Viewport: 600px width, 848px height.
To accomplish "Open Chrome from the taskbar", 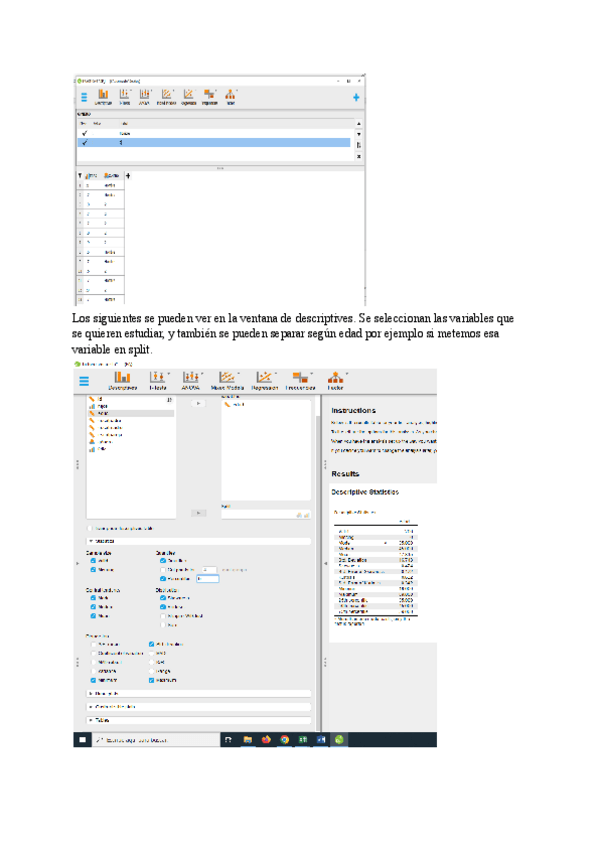I will tap(285, 740).
